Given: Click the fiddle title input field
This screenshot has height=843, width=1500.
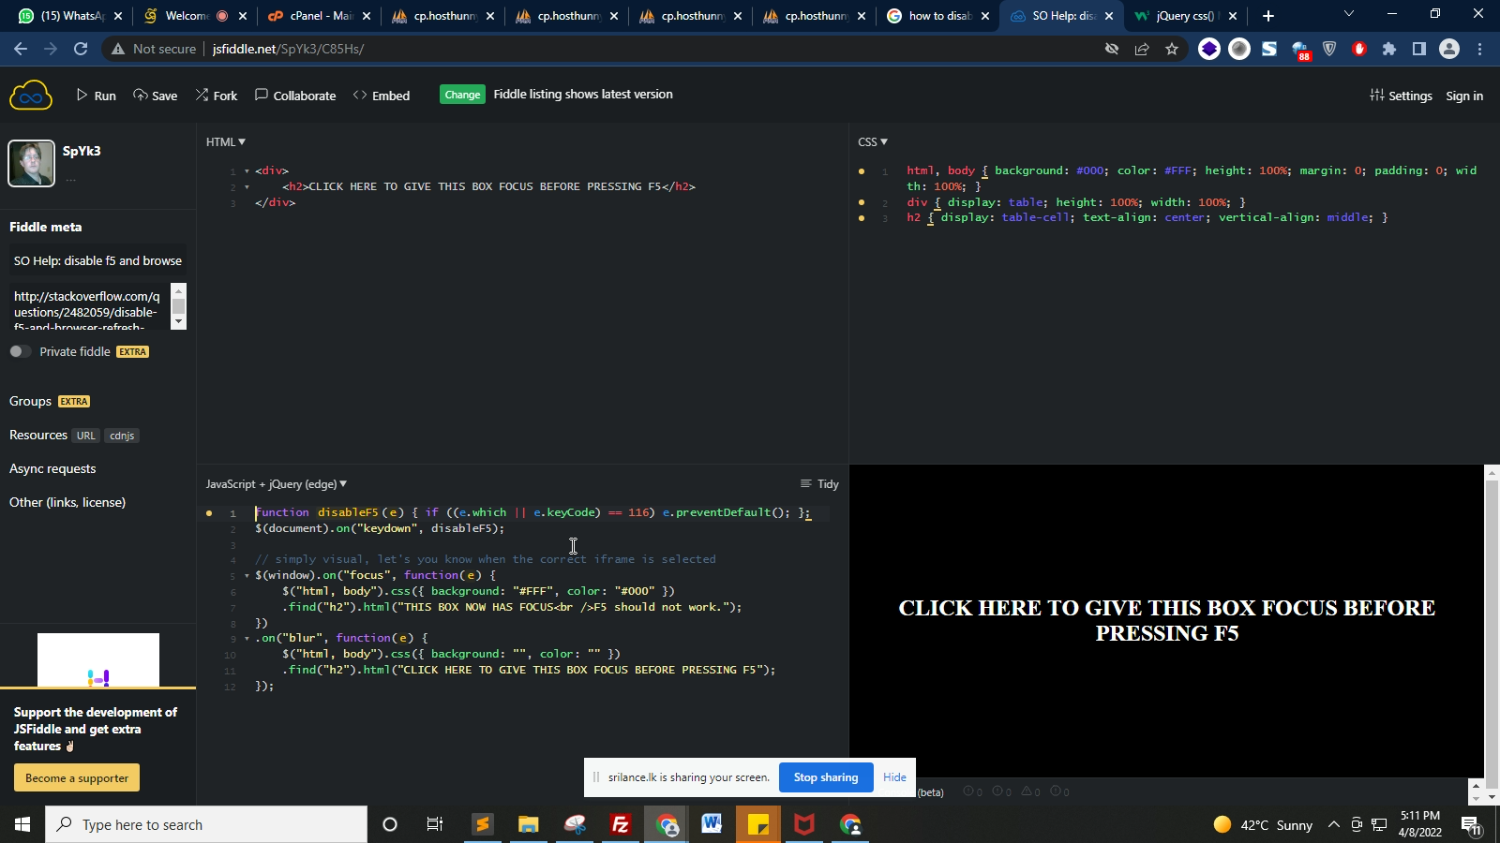Looking at the screenshot, I should click(98, 261).
